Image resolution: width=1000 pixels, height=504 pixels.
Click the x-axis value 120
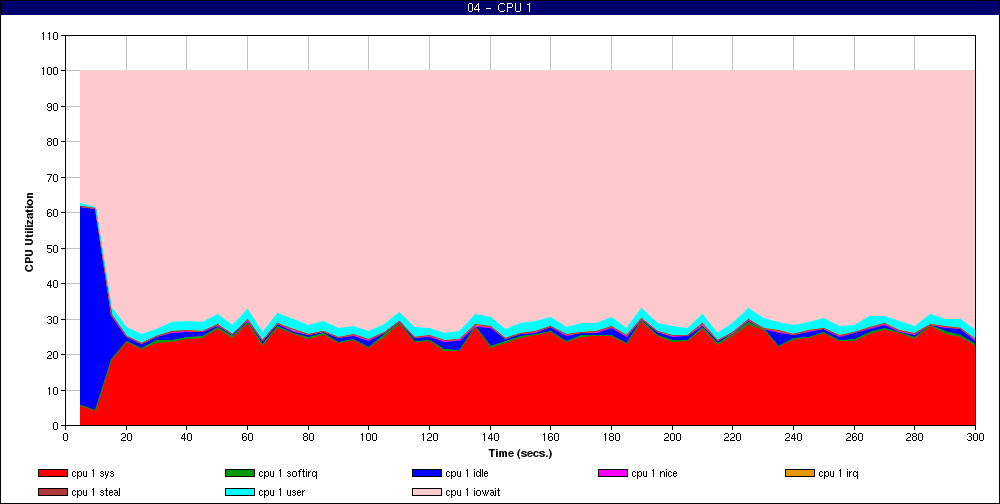(x=429, y=437)
